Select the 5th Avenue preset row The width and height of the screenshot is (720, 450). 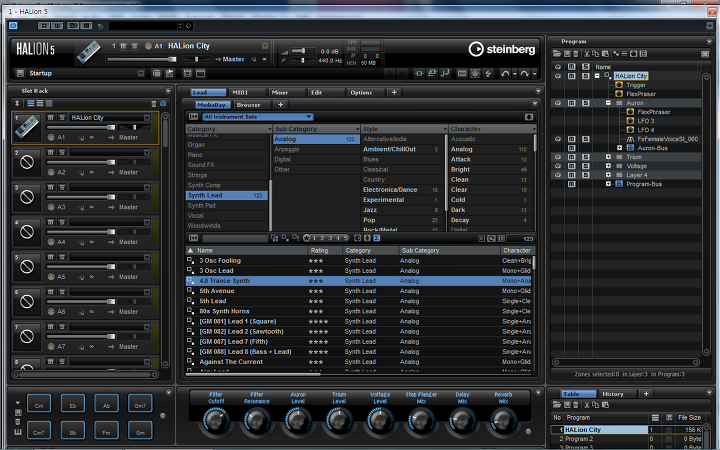coord(360,291)
